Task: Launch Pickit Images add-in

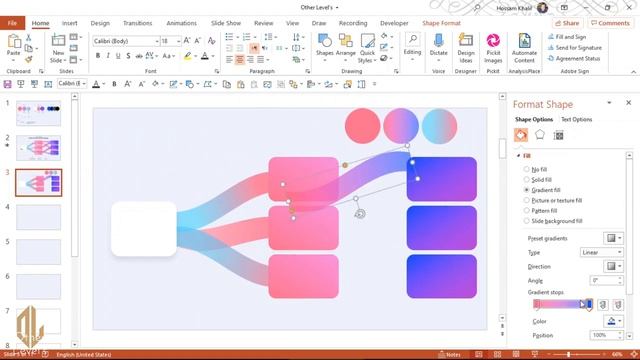Action: pos(493,48)
